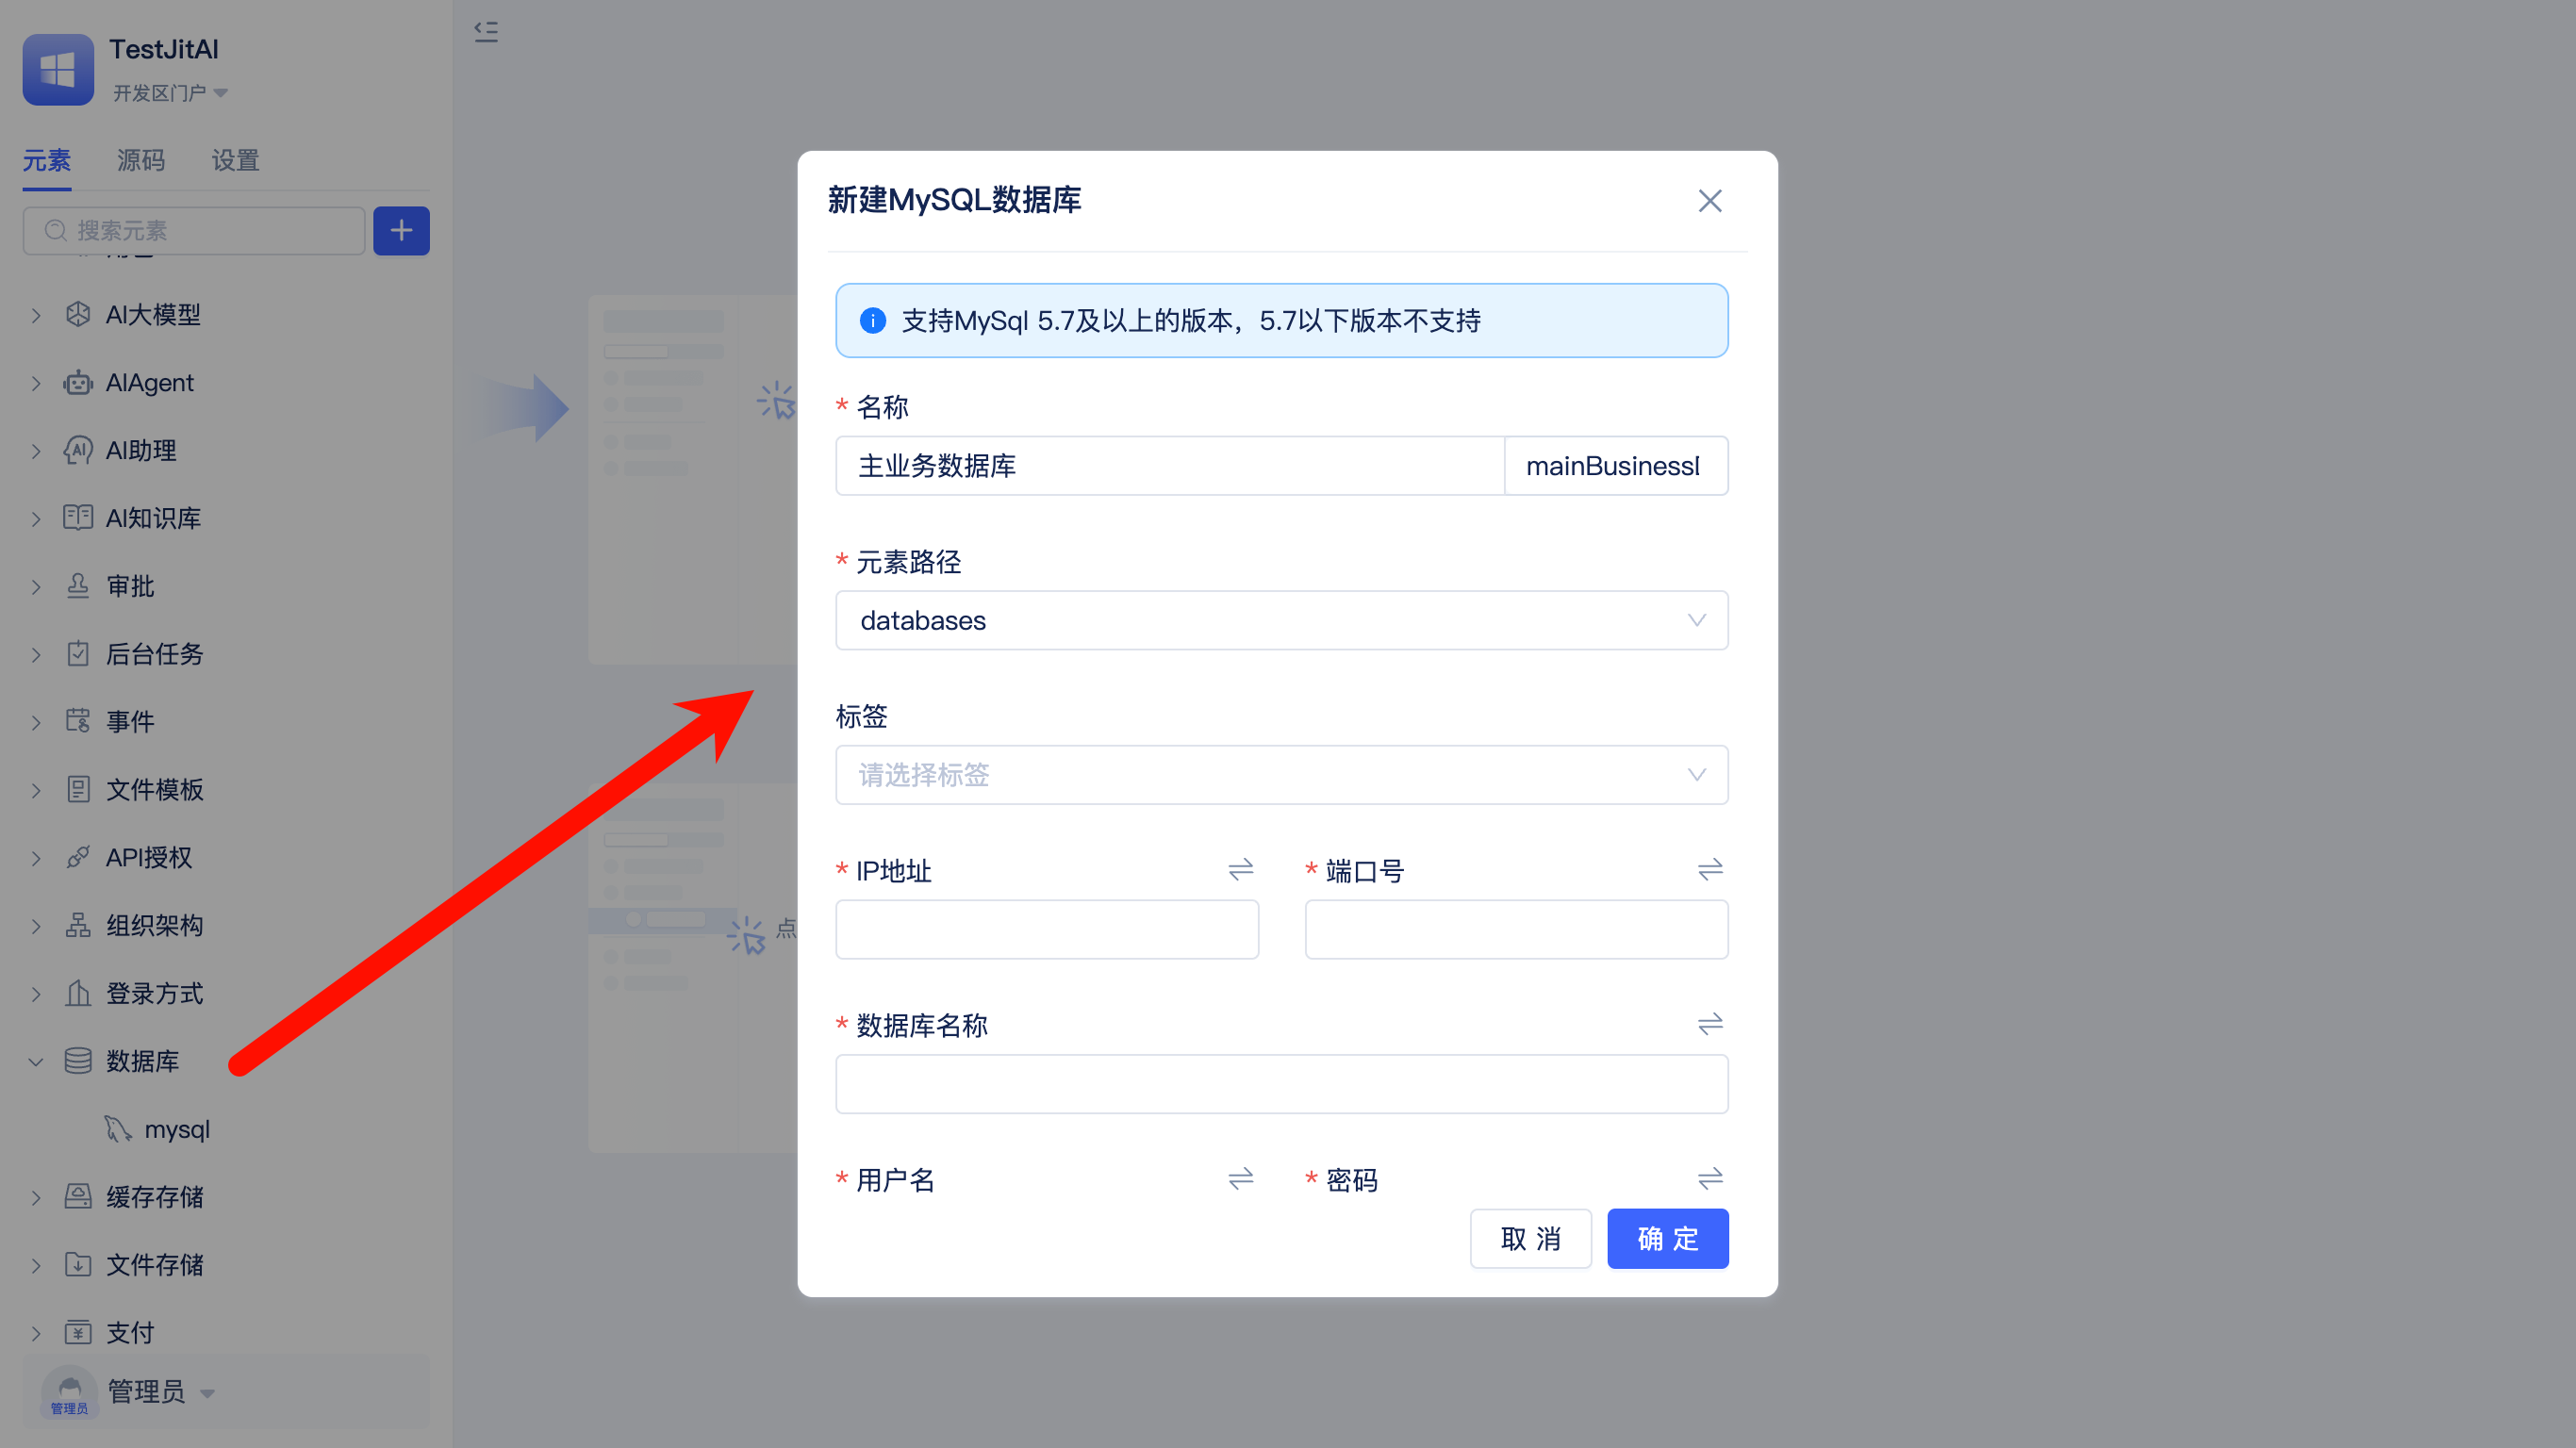Image resolution: width=2576 pixels, height=1448 pixels.
Task: Select the 后台任务 tree item label
Action: tap(154, 654)
